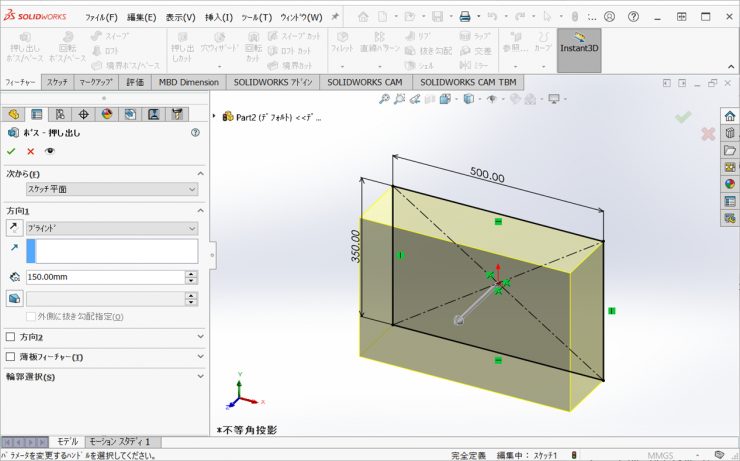Enable the 方向2 checkbox
The height and width of the screenshot is (461, 740).
(x=11, y=337)
